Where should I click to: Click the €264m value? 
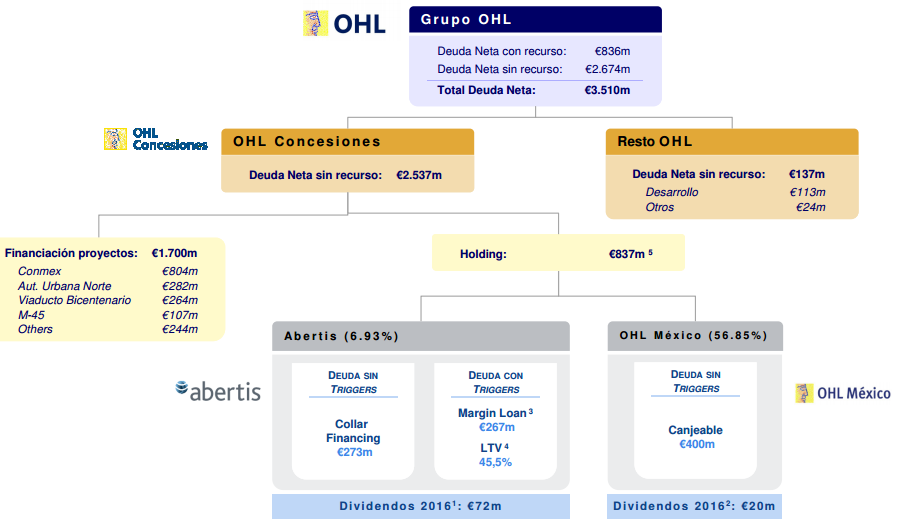(x=180, y=300)
